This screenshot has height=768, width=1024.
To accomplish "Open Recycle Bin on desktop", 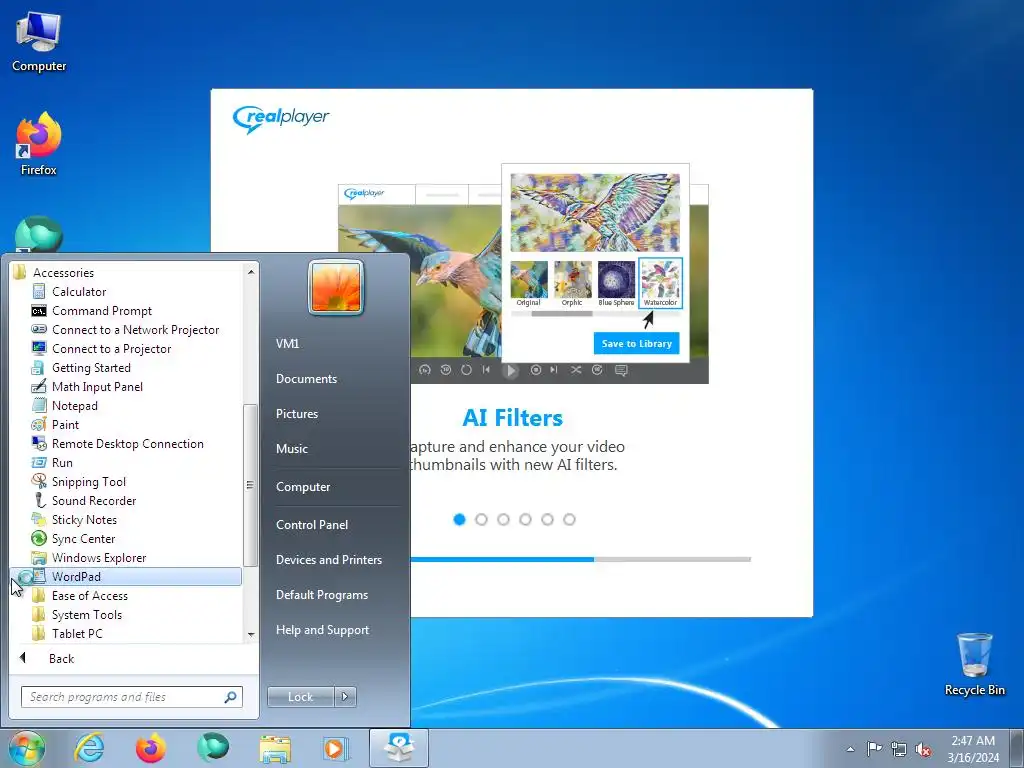I will 974,664.
